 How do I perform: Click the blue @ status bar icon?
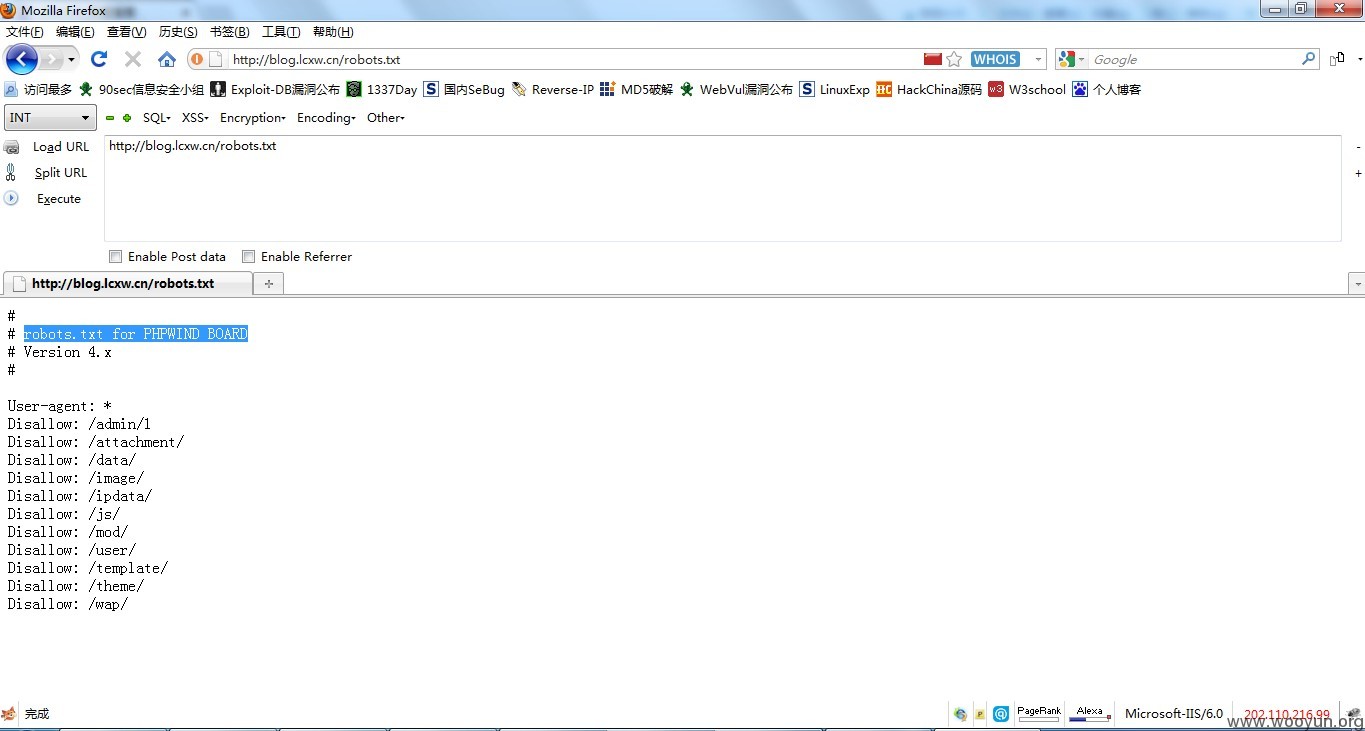click(x=1001, y=714)
